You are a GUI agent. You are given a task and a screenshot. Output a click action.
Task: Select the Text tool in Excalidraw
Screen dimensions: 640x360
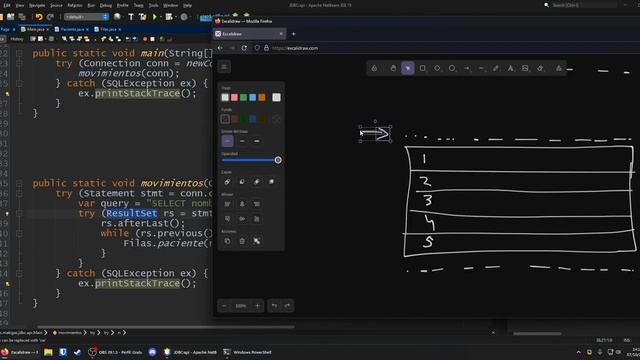pos(511,68)
